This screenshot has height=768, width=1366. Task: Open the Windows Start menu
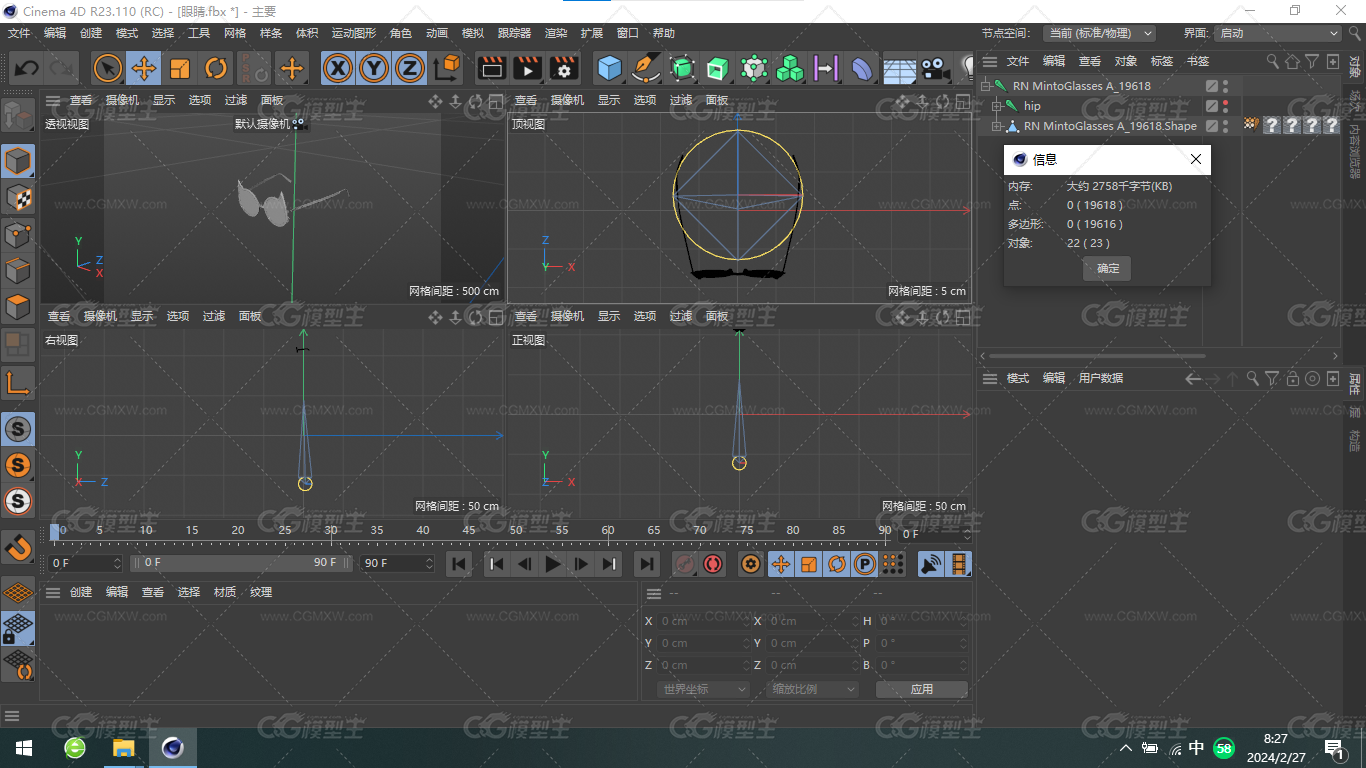click(23, 748)
